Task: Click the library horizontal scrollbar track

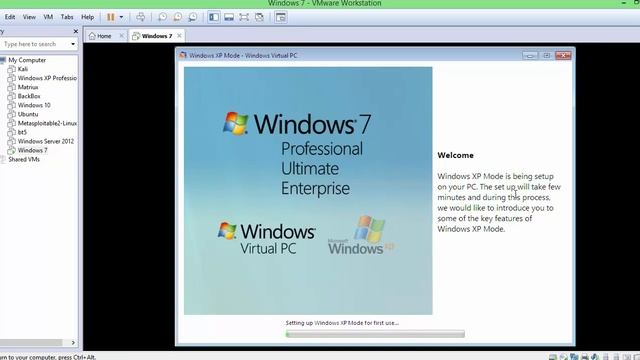Action: click(x=31, y=342)
